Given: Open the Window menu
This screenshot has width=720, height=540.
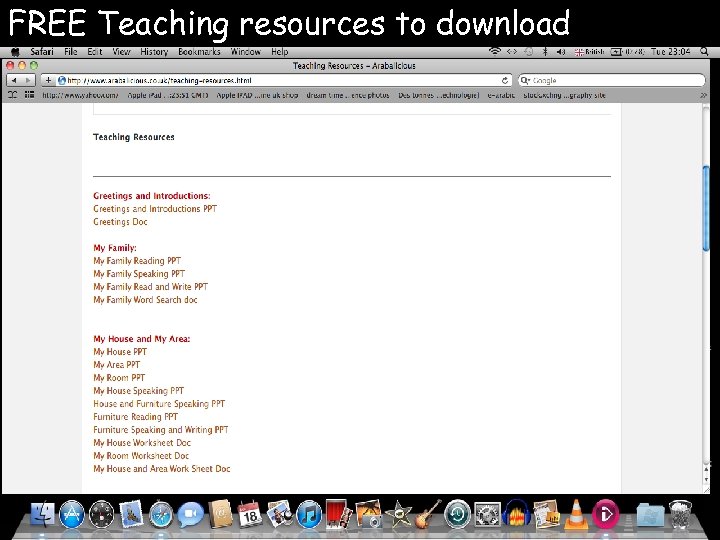Looking at the screenshot, I should 246,51.
